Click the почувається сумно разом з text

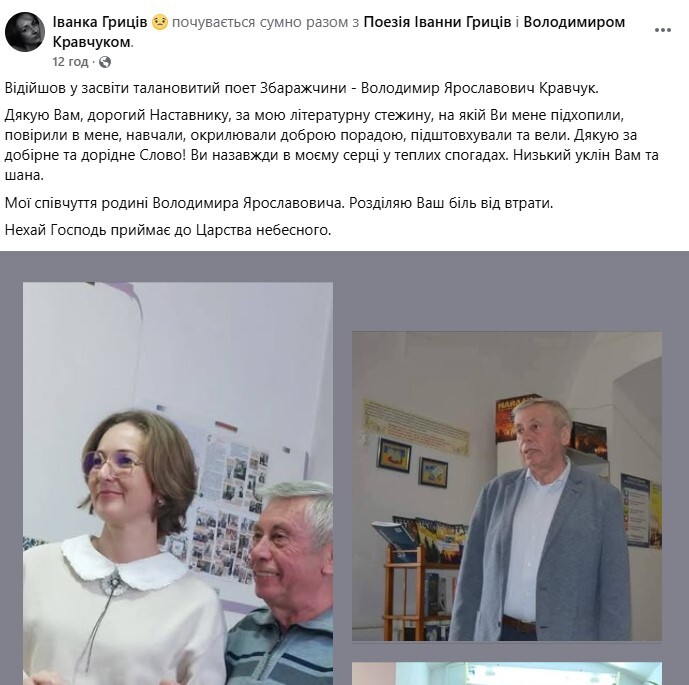pyautogui.click(x=265, y=22)
